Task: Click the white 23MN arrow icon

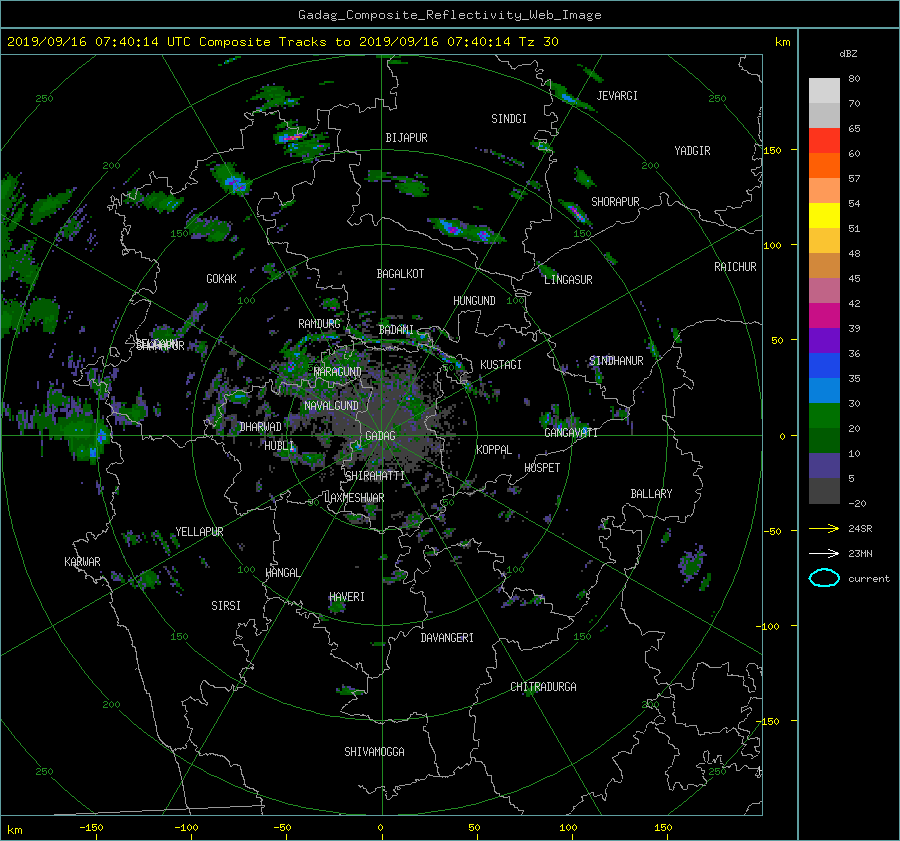Action: [824, 553]
